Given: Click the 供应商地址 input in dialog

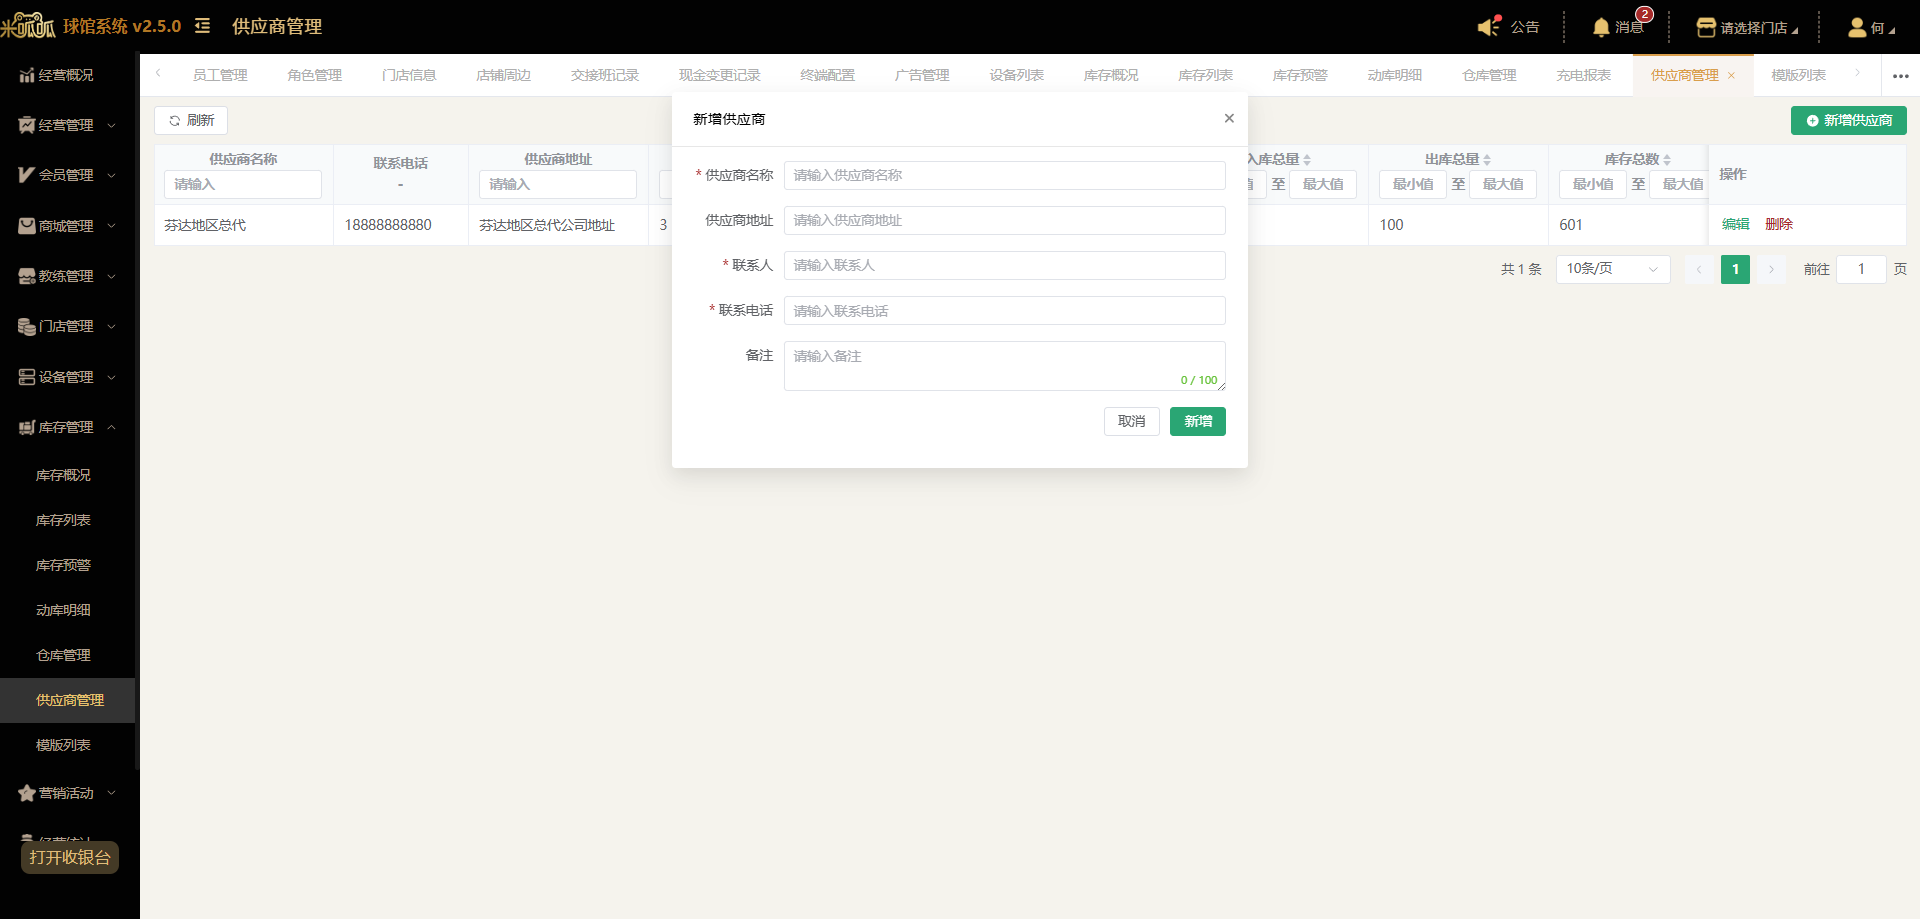Looking at the screenshot, I should pos(1004,220).
